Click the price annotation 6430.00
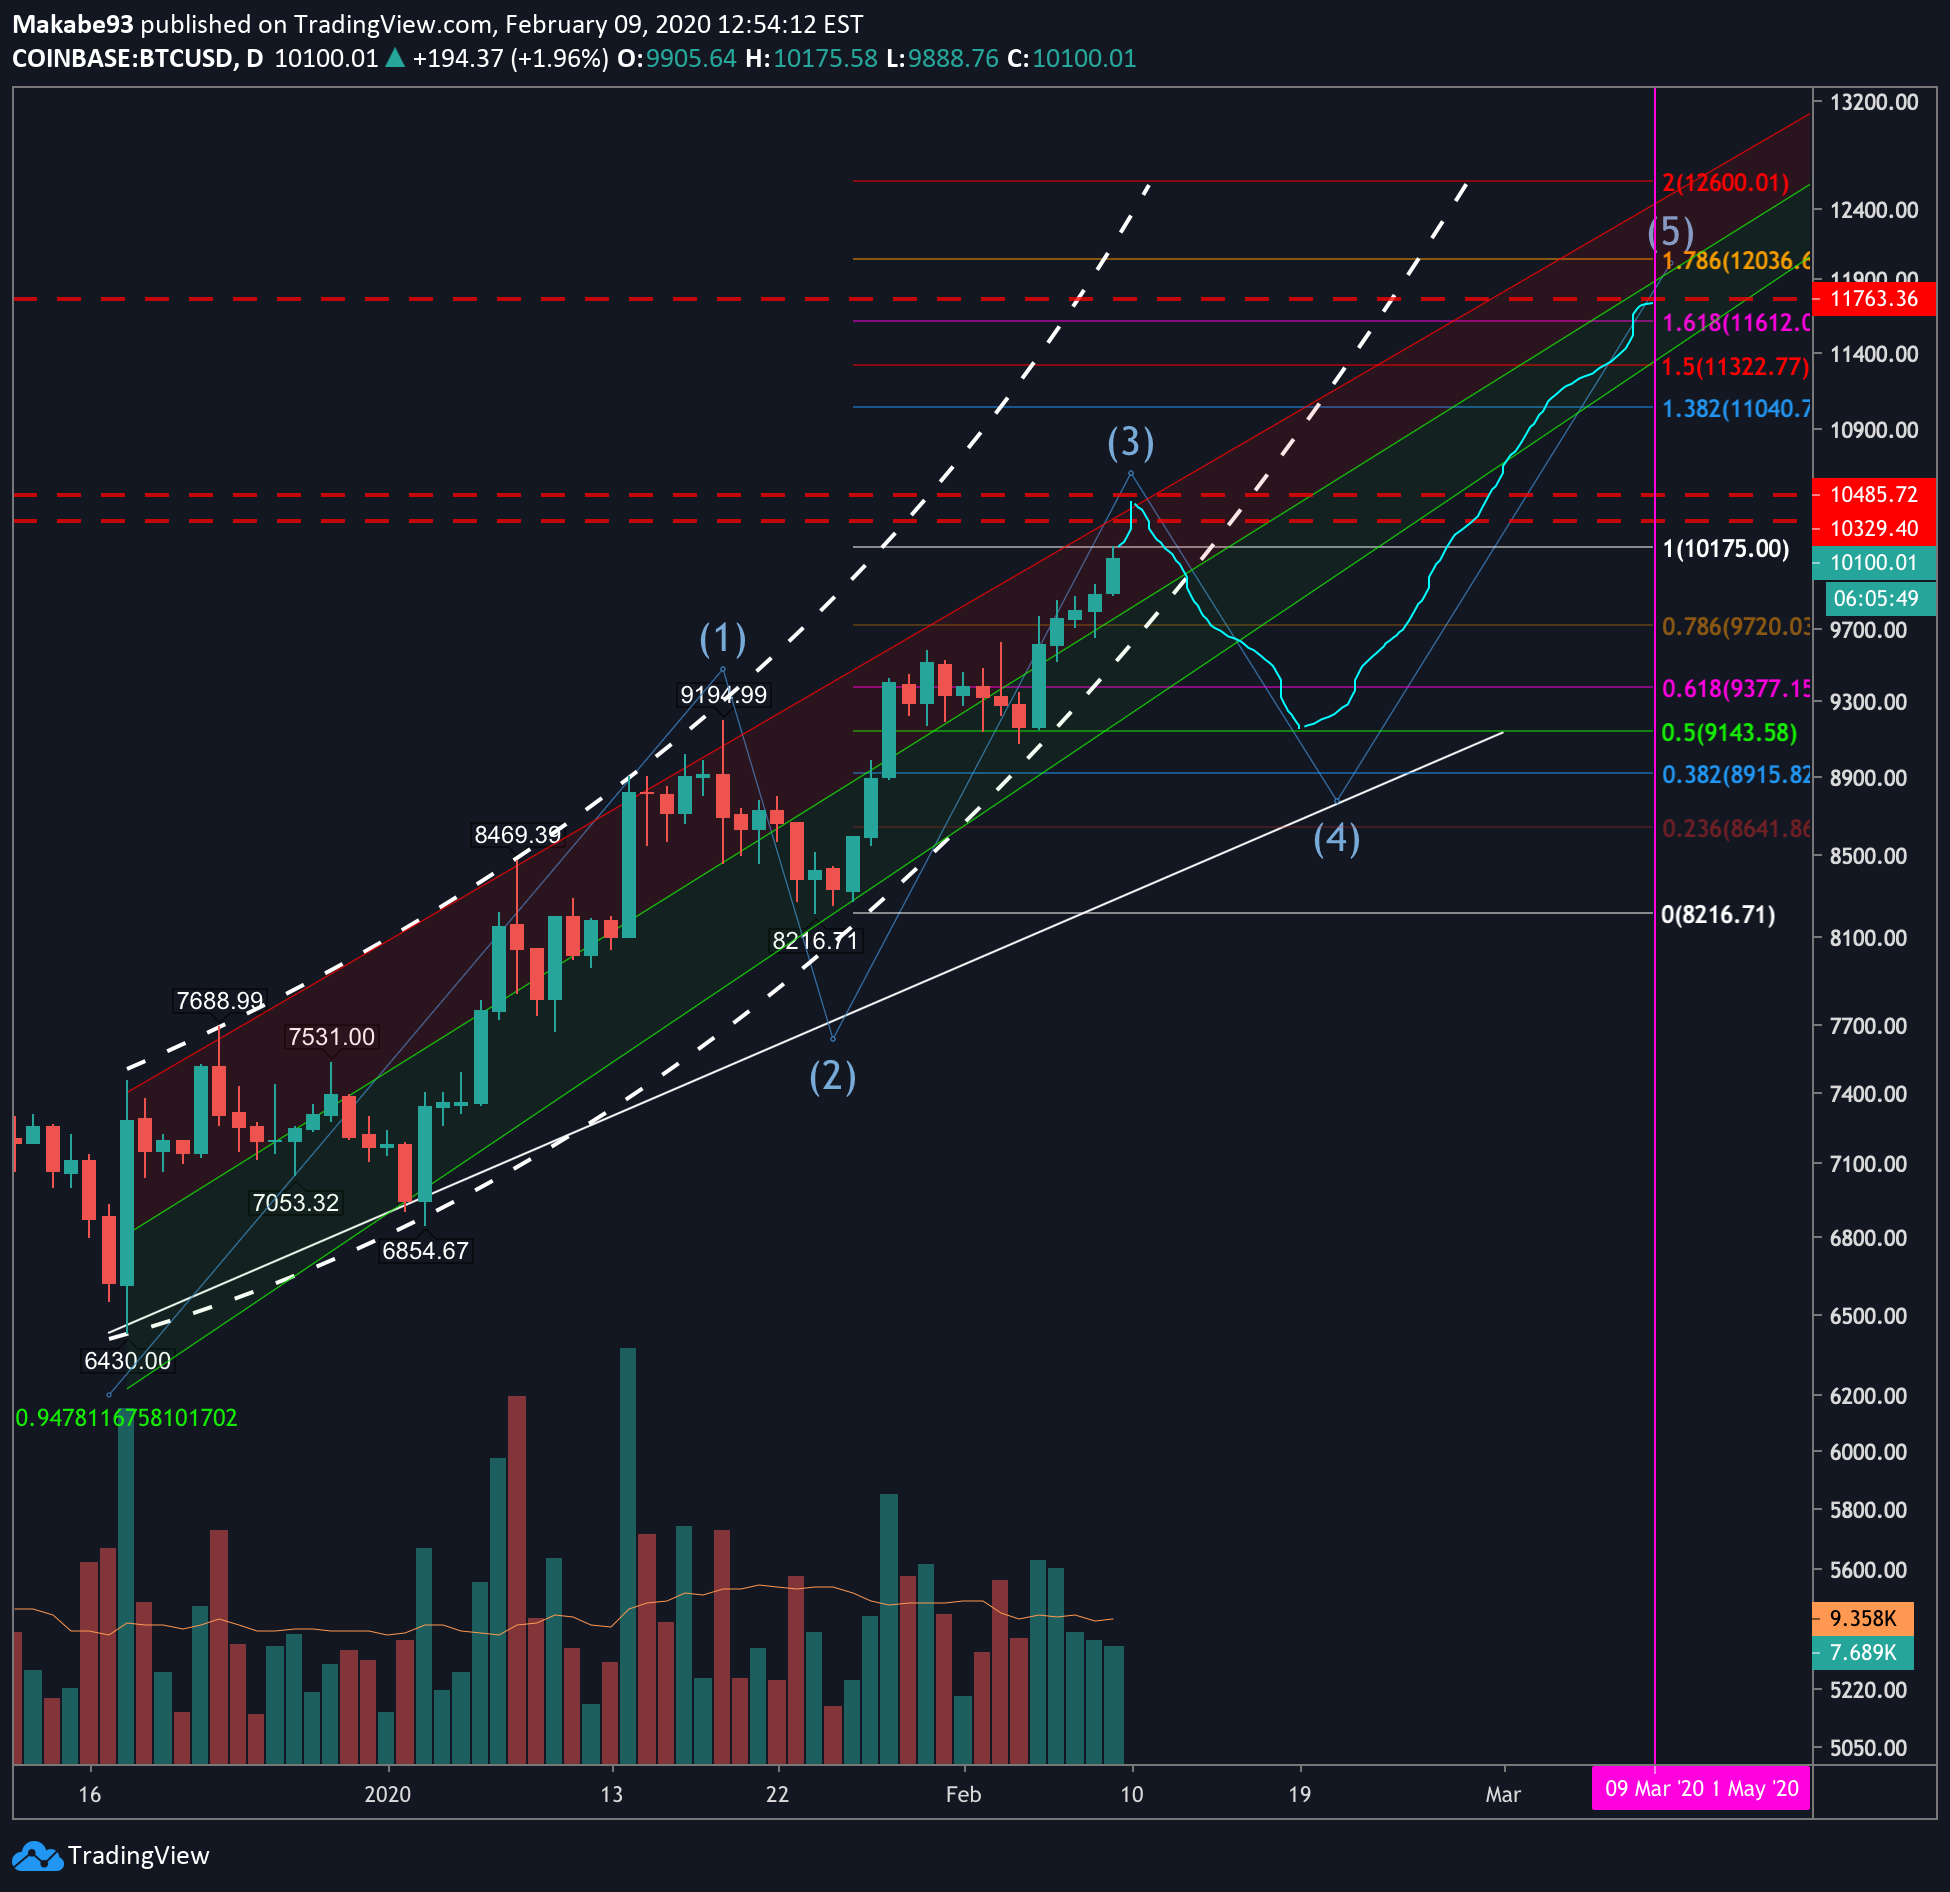1950x1892 pixels. (127, 1360)
